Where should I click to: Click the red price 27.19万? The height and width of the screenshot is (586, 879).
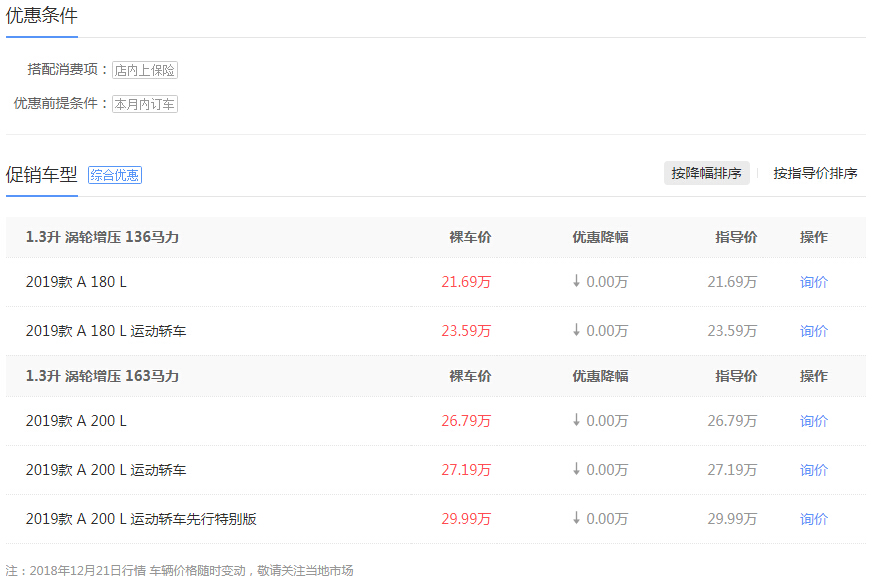tap(466, 470)
